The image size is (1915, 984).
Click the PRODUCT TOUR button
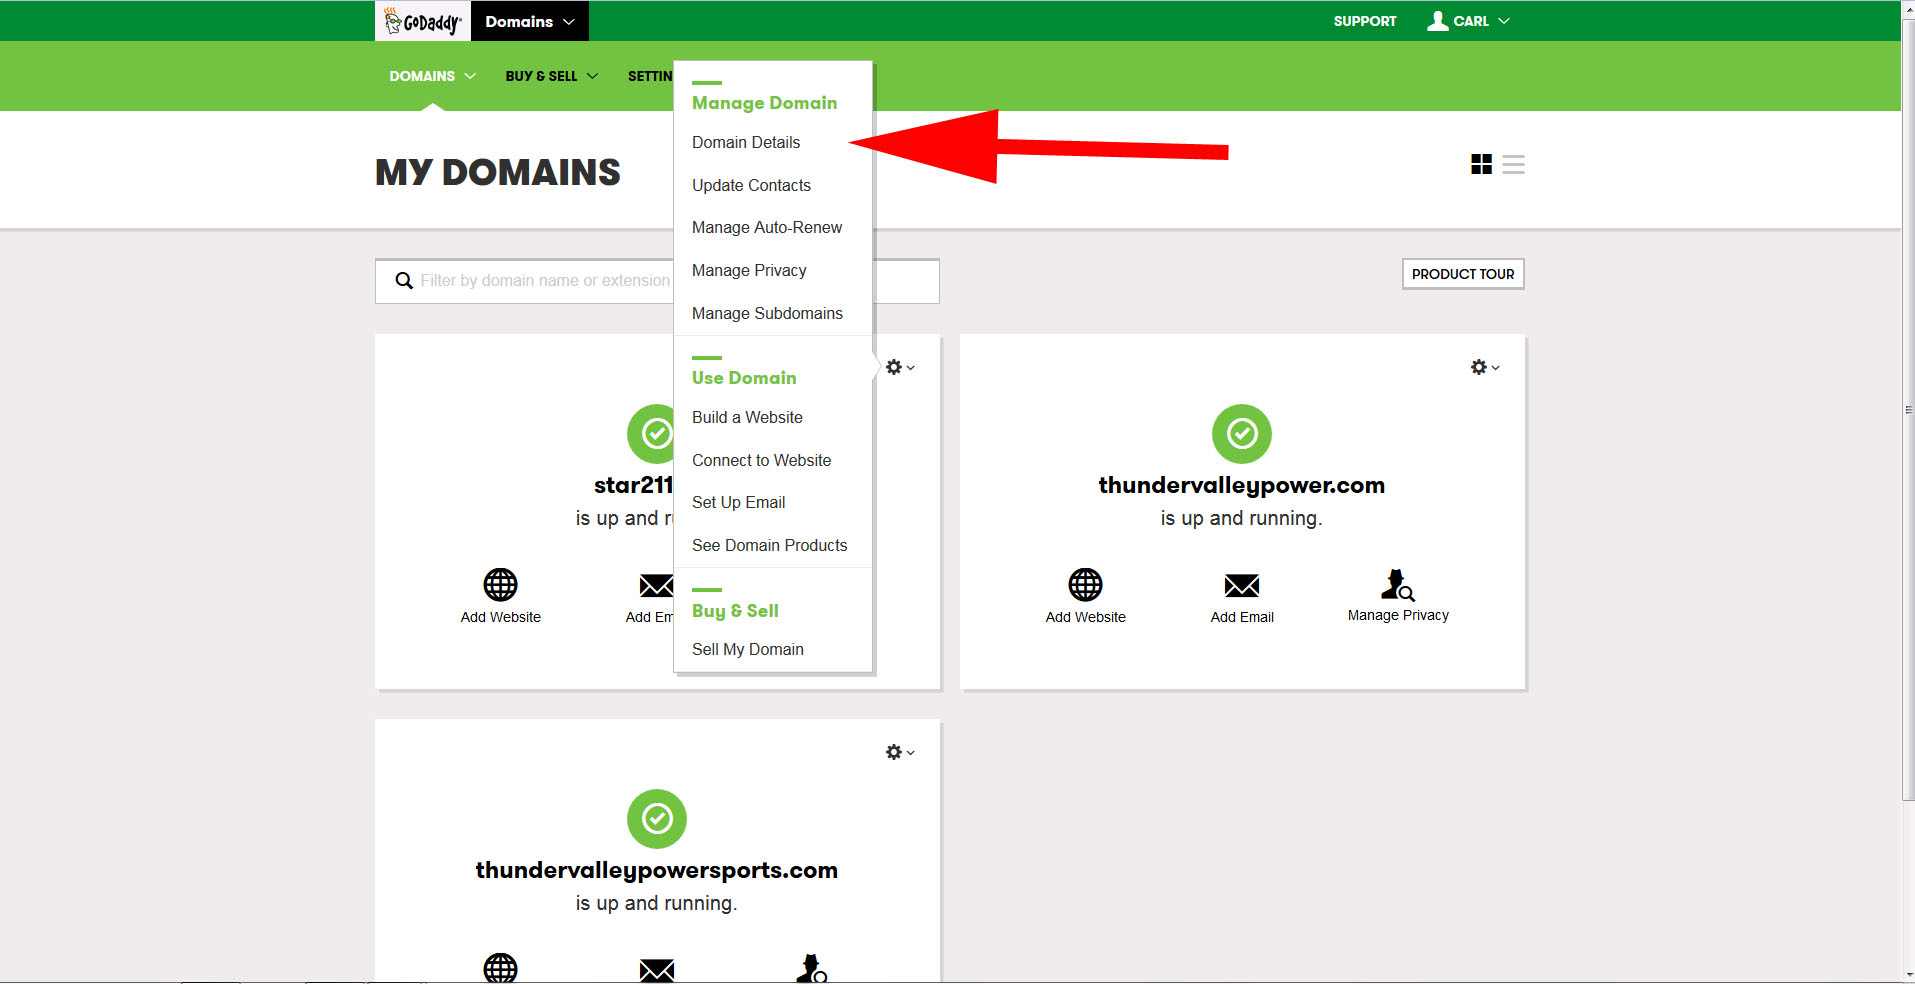[x=1463, y=274]
